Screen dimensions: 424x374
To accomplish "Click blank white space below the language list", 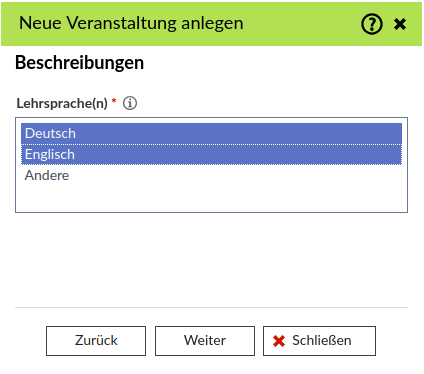I will pyautogui.click(x=211, y=260).
